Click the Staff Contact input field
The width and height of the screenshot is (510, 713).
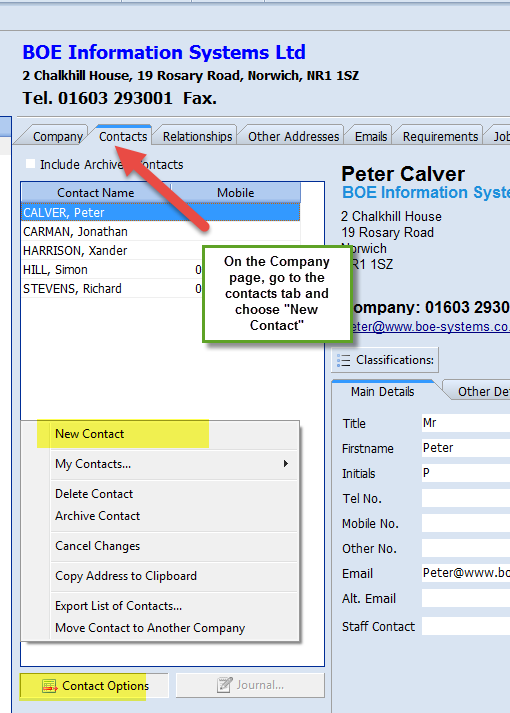point(466,626)
